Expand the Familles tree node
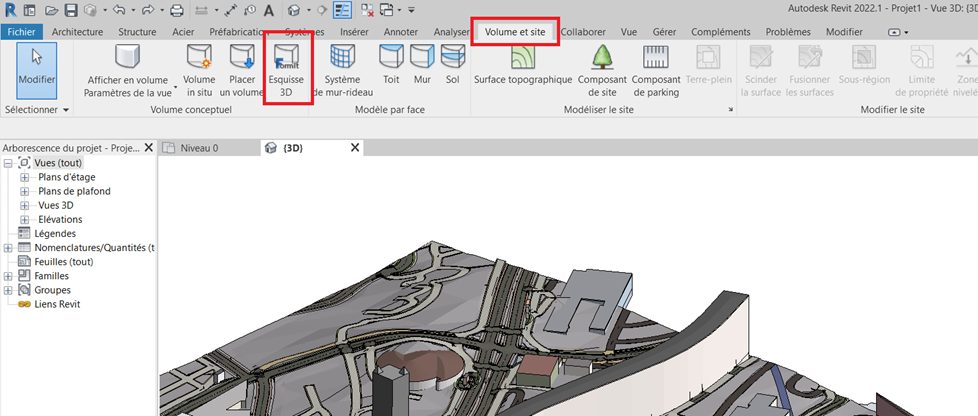This screenshot has height=416, width=978. (x=9, y=276)
